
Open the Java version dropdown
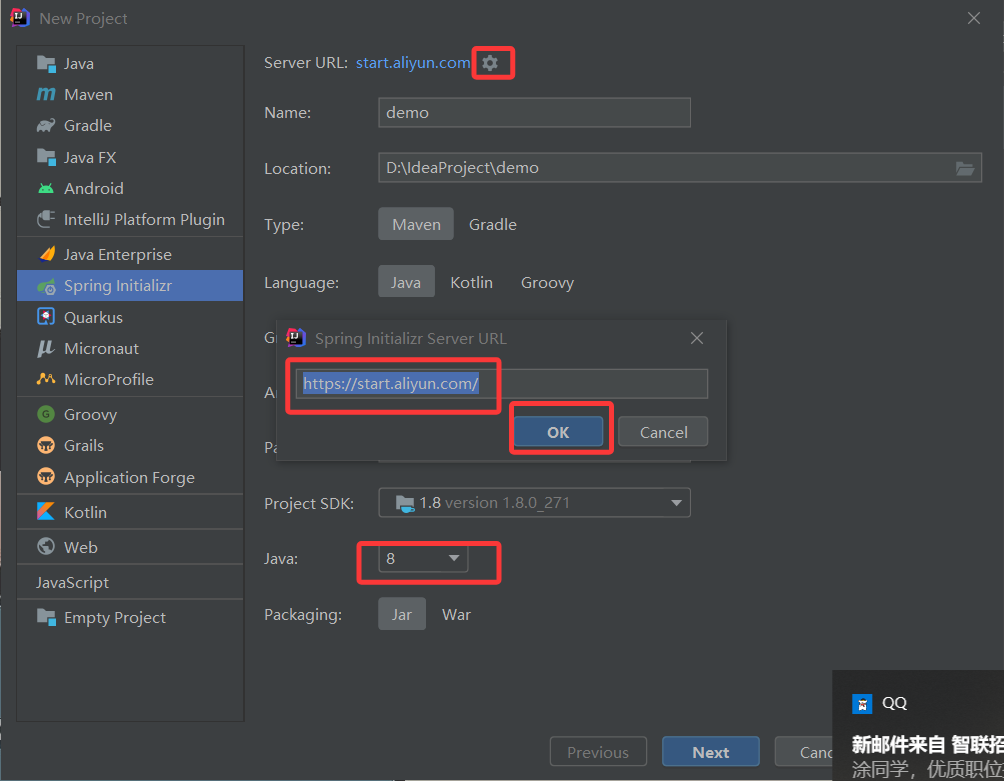coord(423,558)
